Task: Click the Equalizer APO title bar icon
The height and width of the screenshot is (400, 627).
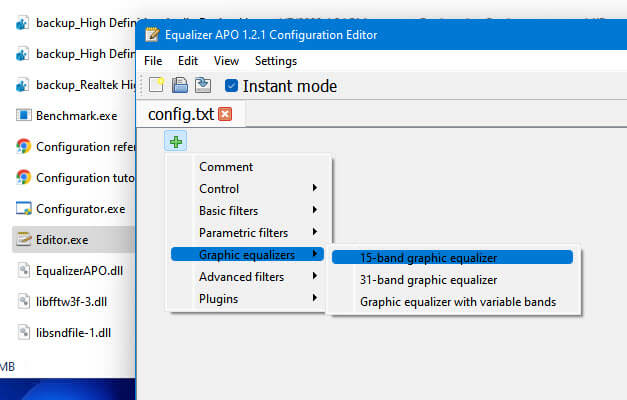Action: (152, 35)
